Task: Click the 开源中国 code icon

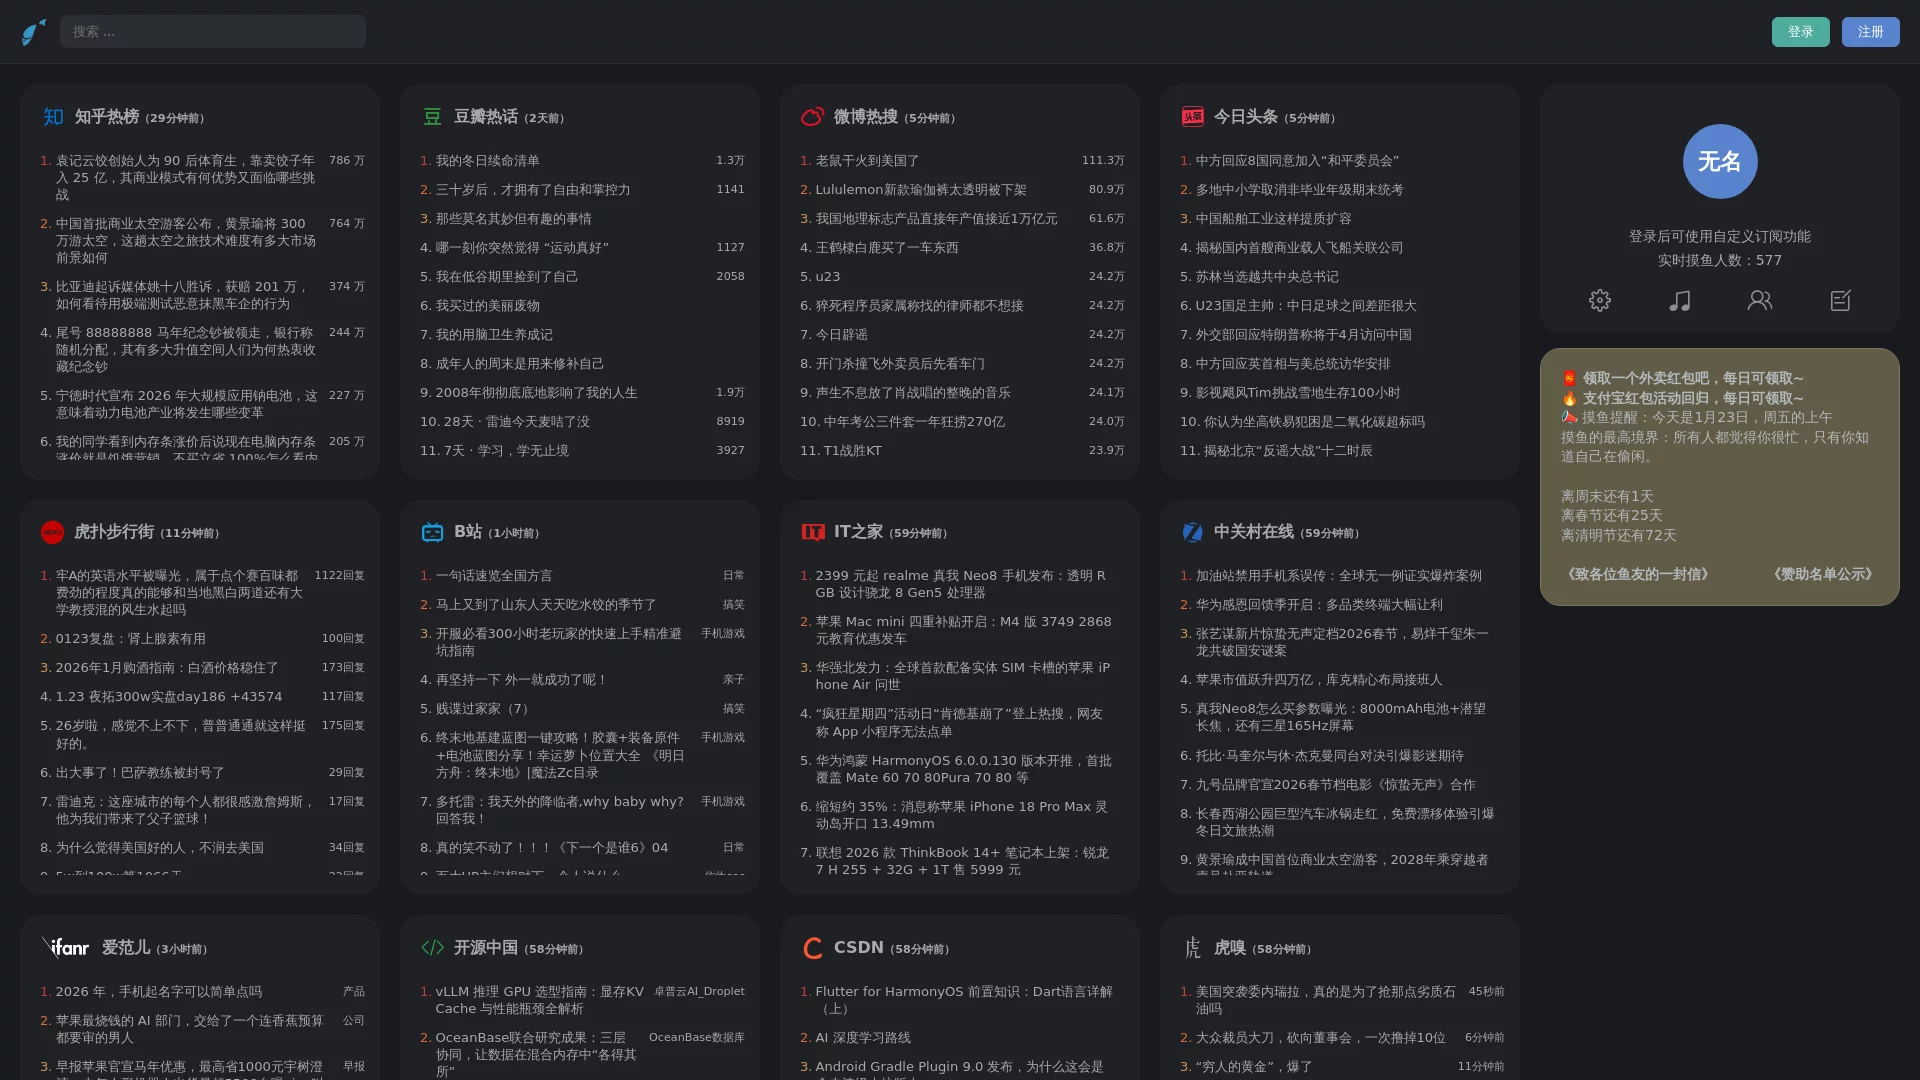Action: [432, 948]
